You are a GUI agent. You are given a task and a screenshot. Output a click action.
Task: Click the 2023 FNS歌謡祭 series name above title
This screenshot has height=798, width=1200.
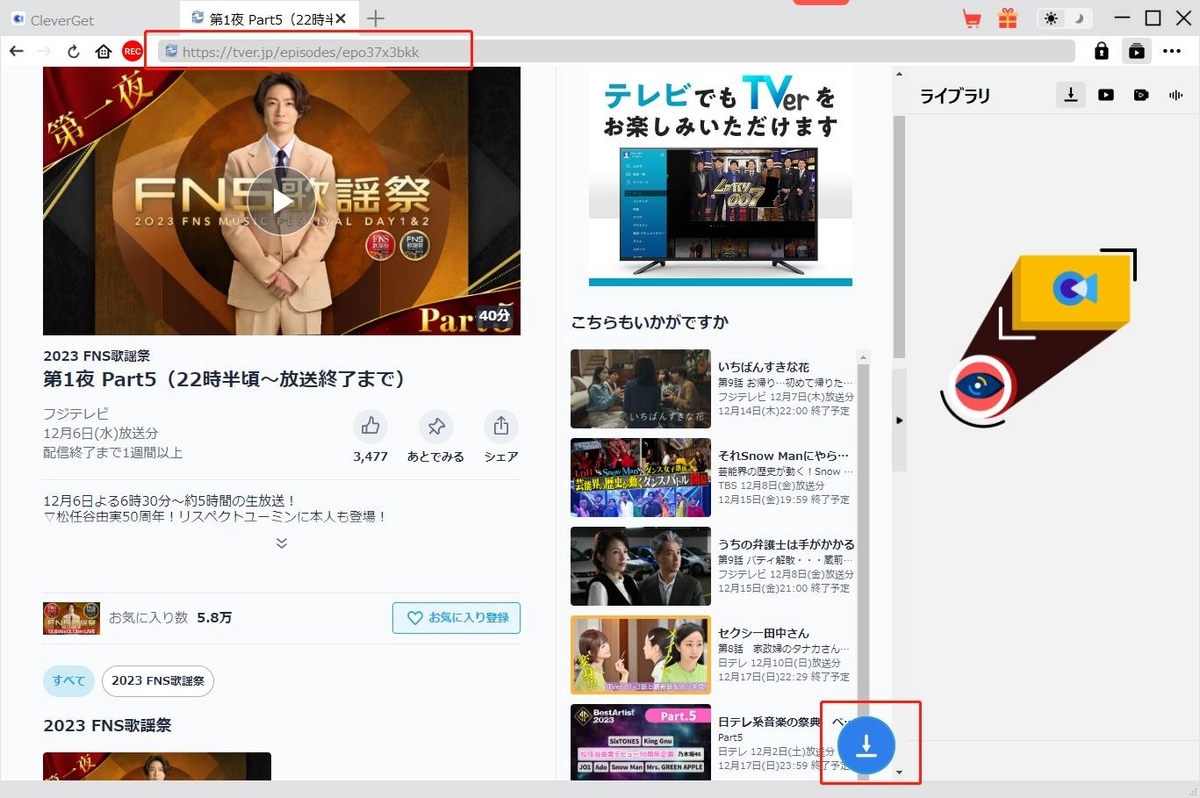point(95,356)
